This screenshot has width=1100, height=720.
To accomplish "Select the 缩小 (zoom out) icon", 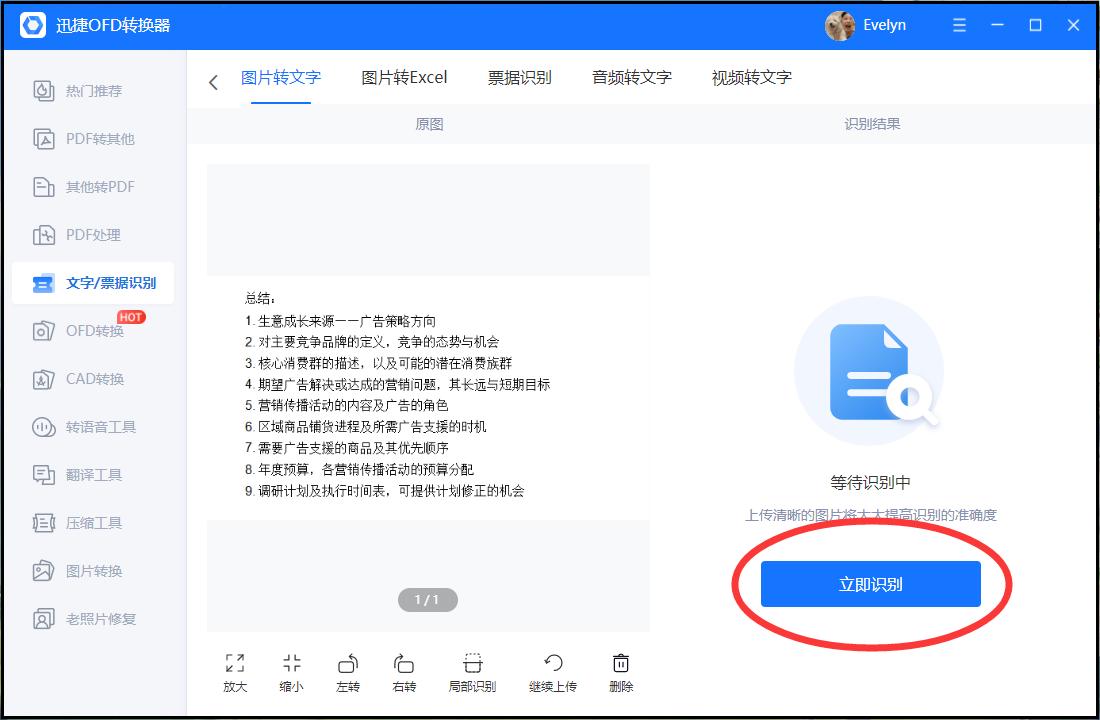I will [x=290, y=670].
